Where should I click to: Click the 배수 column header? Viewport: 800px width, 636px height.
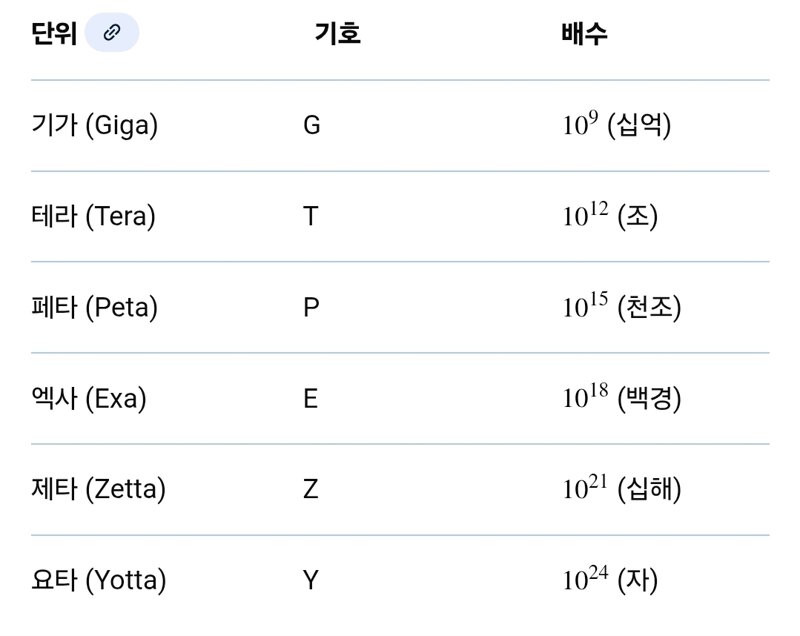585,33
